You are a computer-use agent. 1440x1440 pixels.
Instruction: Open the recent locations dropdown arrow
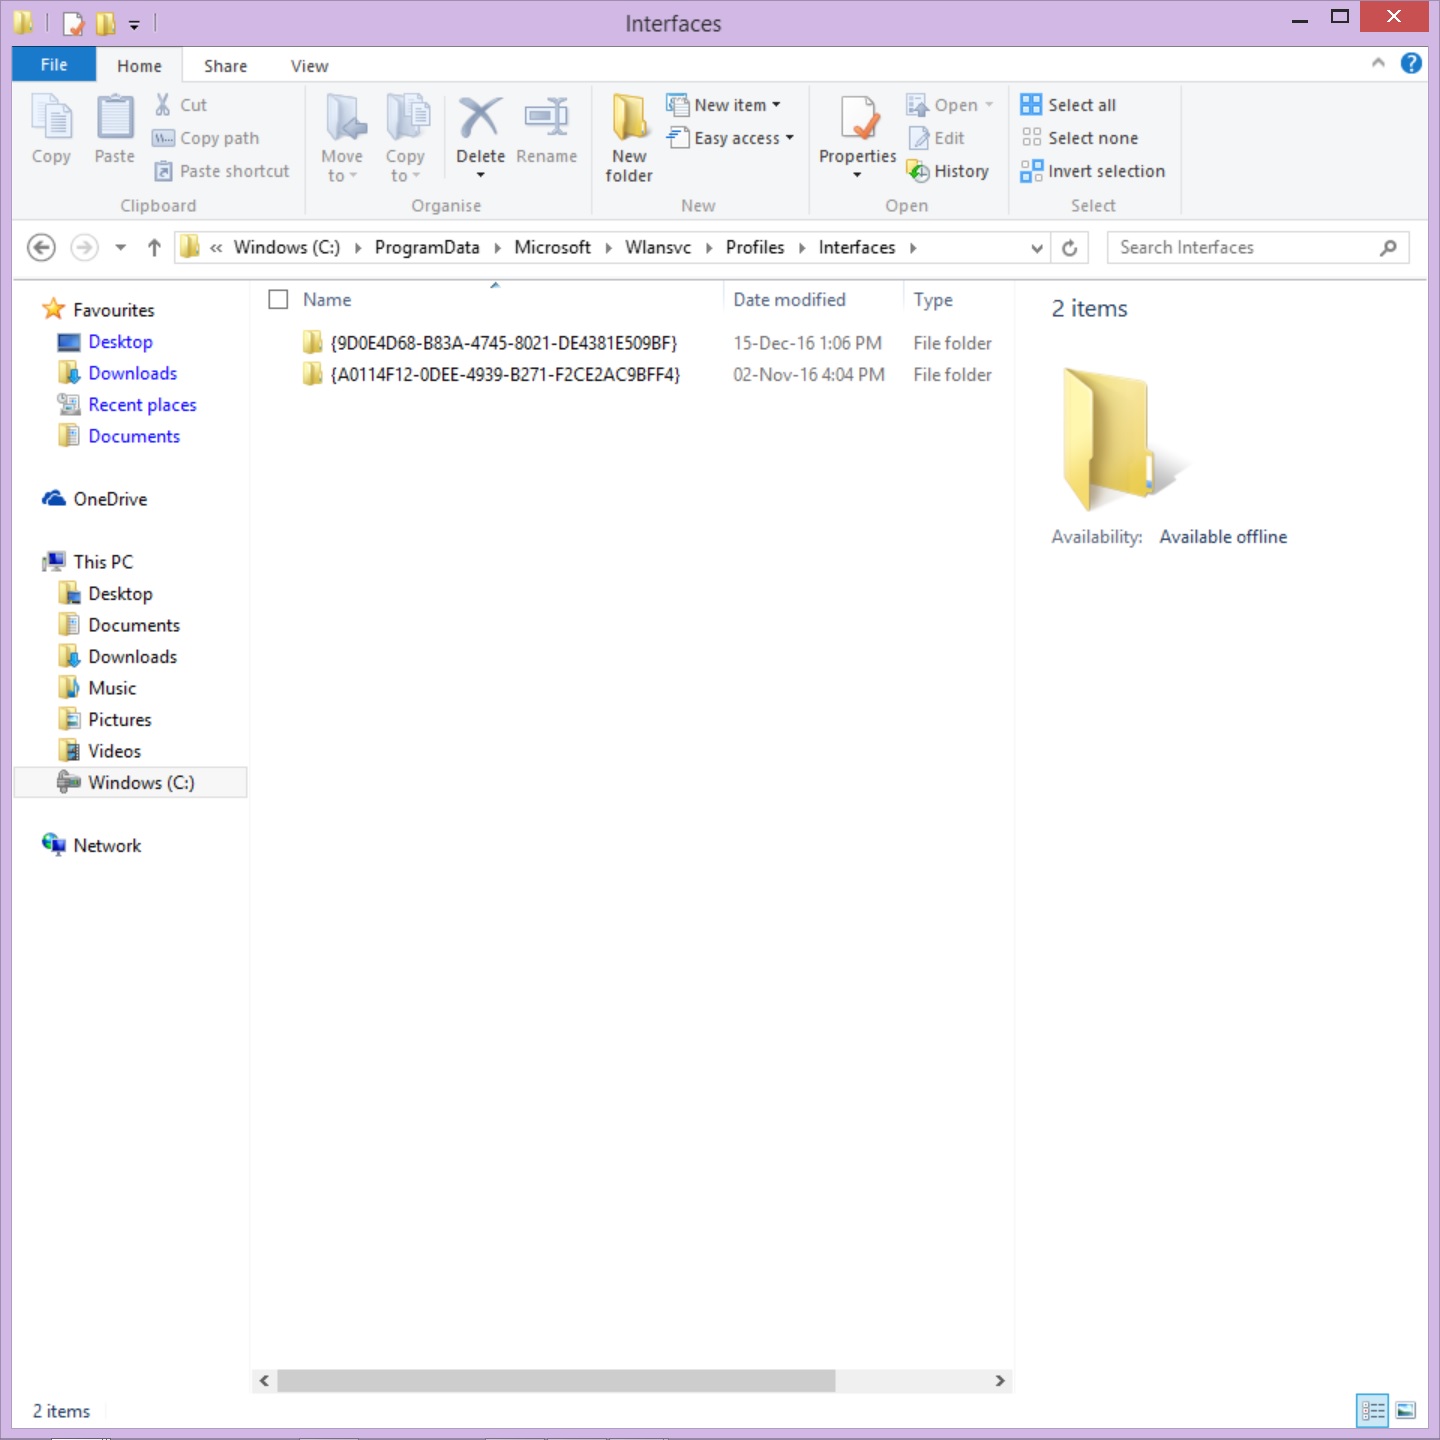point(120,247)
